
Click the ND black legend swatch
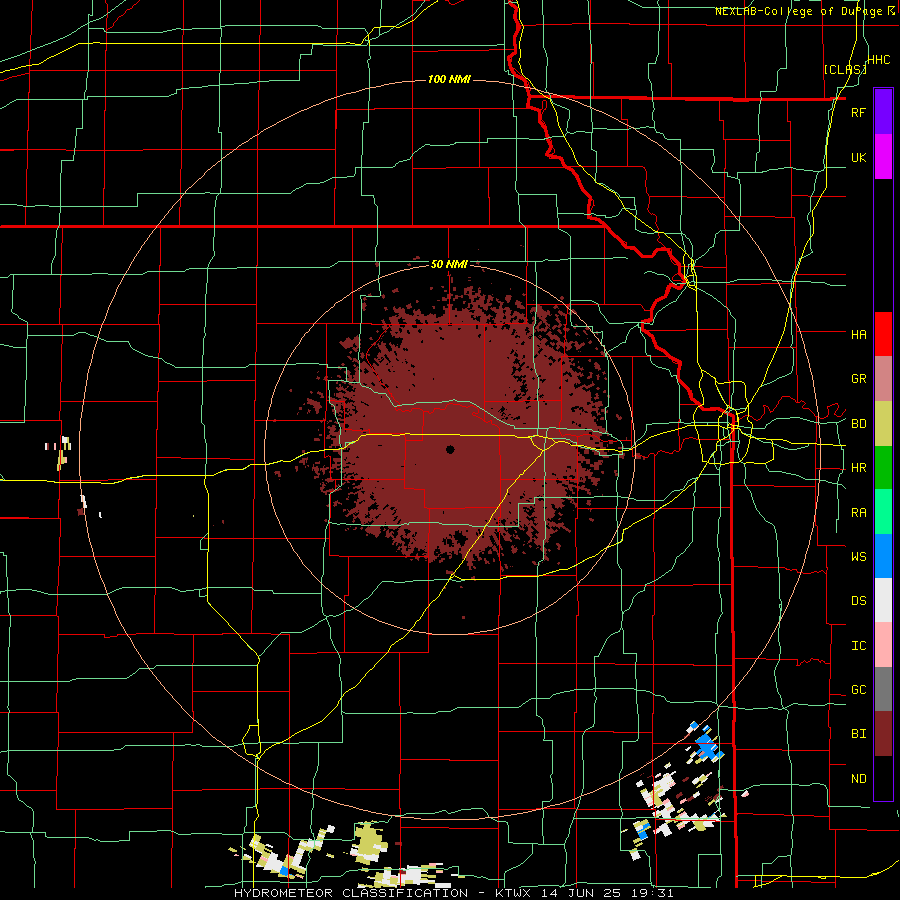click(x=883, y=778)
